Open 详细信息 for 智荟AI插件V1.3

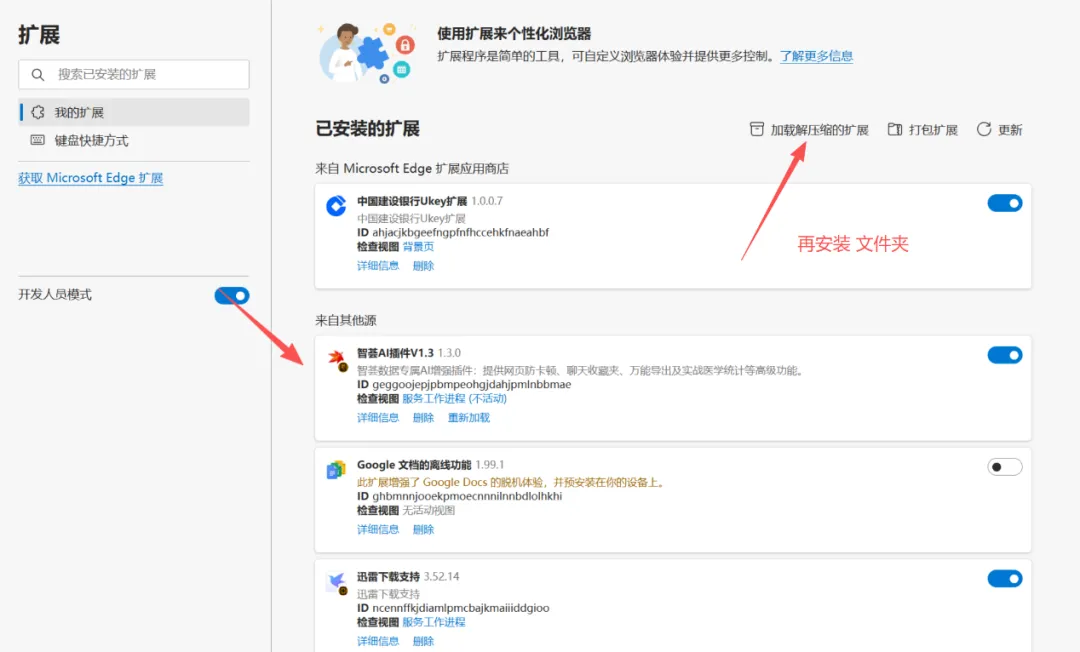(x=378, y=418)
